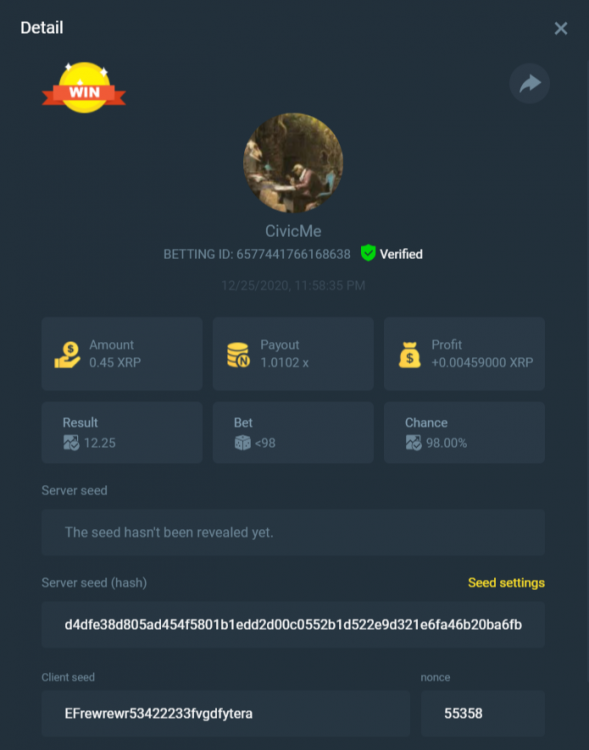
Task: Open CivicMe's profile avatar
Action: tap(293, 163)
